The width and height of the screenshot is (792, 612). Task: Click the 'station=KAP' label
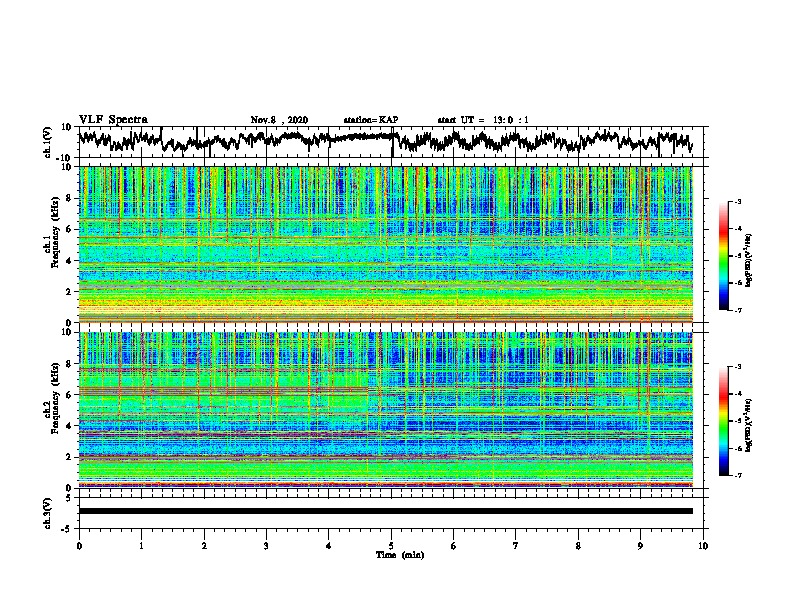(371, 120)
